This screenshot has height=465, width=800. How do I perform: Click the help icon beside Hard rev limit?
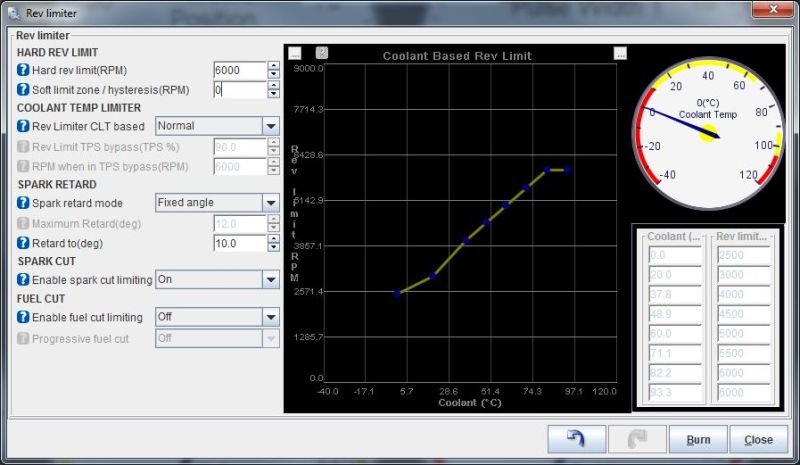point(24,71)
